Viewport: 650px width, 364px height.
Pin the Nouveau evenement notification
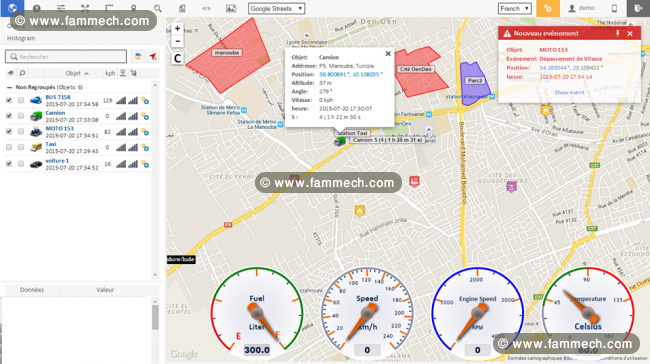point(617,34)
